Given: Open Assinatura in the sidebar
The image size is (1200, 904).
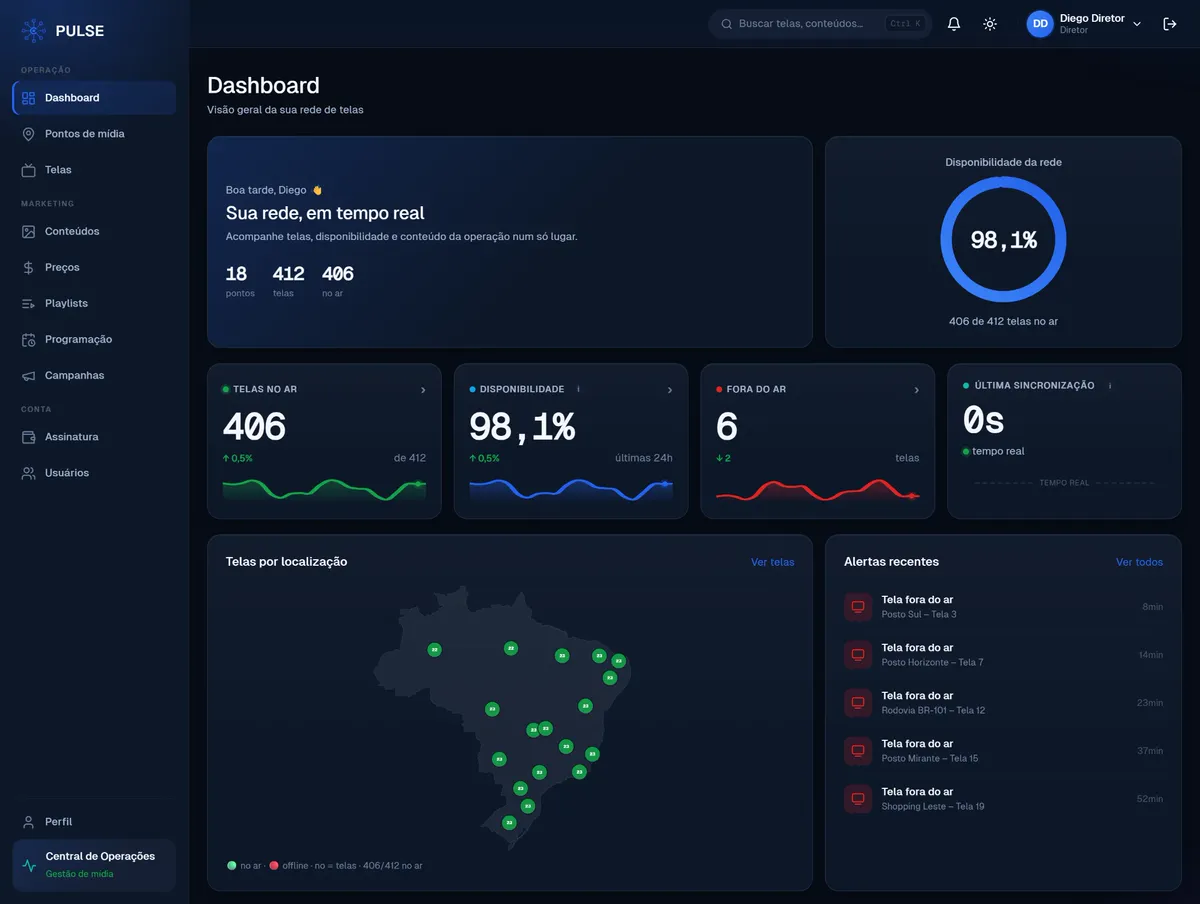Looking at the screenshot, I should click(x=94, y=437).
